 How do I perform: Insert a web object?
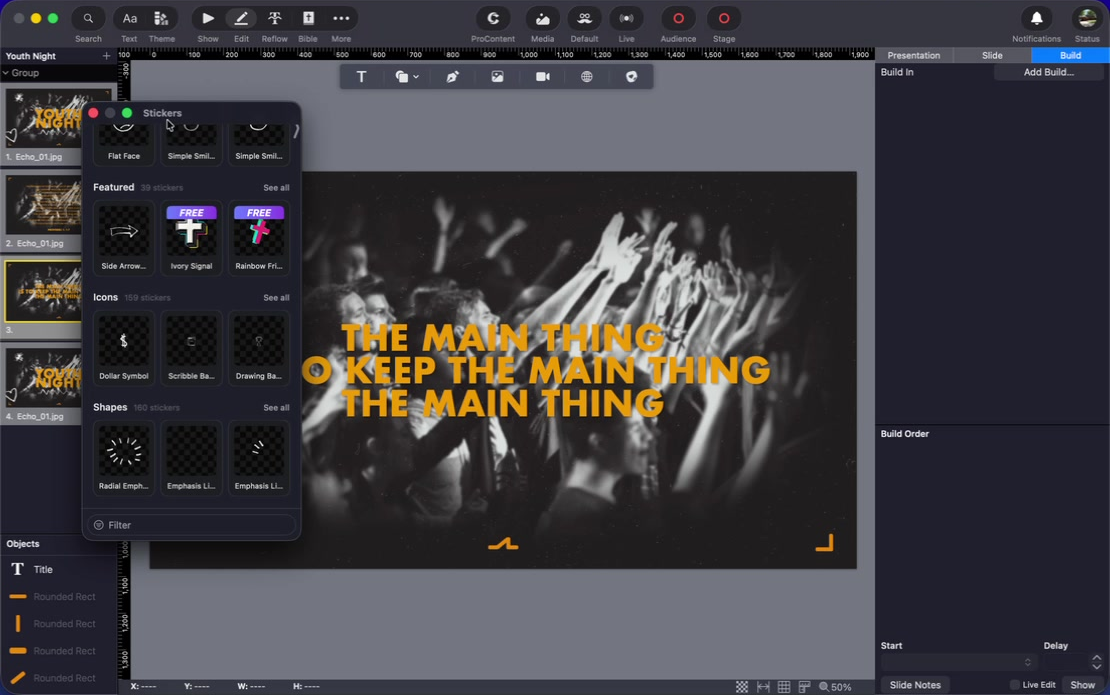pyautogui.click(x=587, y=76)
